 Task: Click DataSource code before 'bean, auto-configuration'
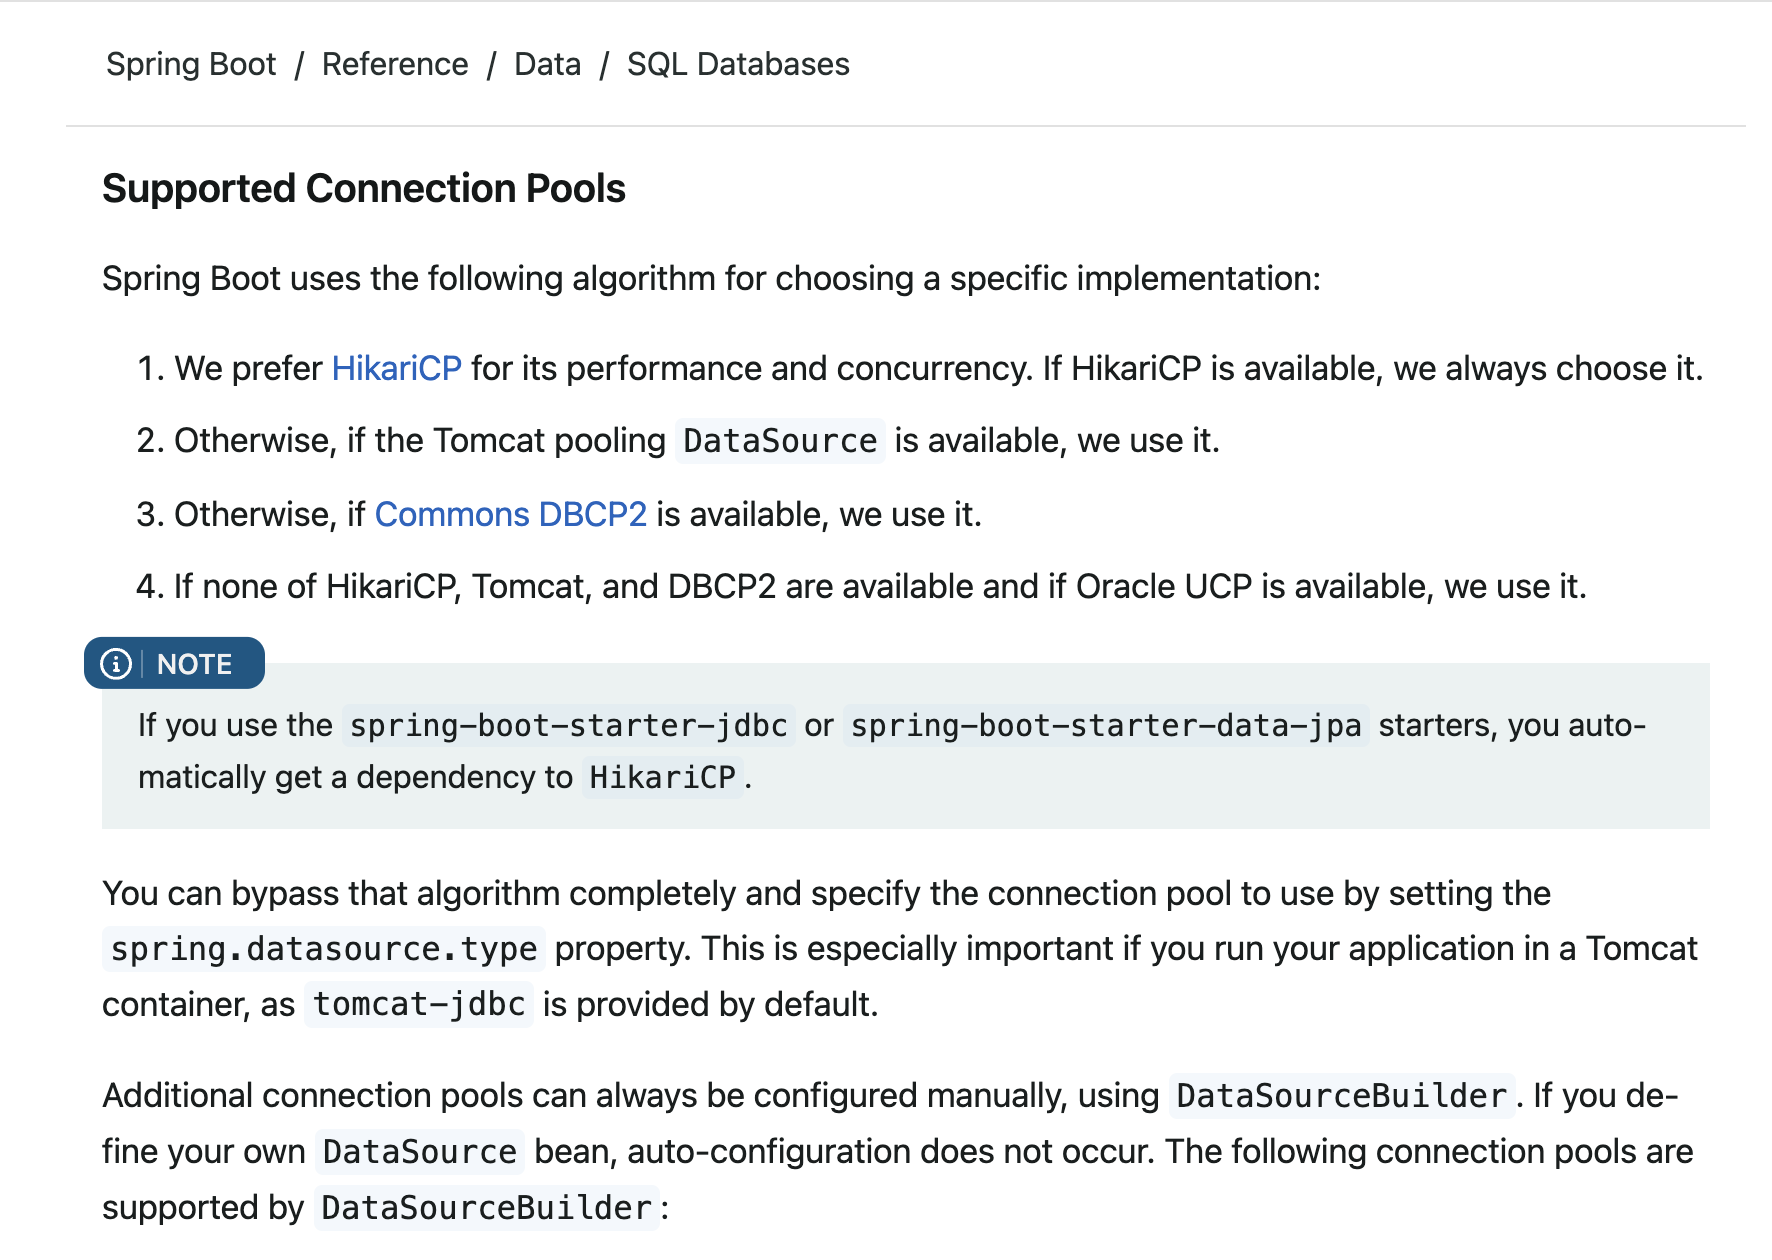(419, 1152)
